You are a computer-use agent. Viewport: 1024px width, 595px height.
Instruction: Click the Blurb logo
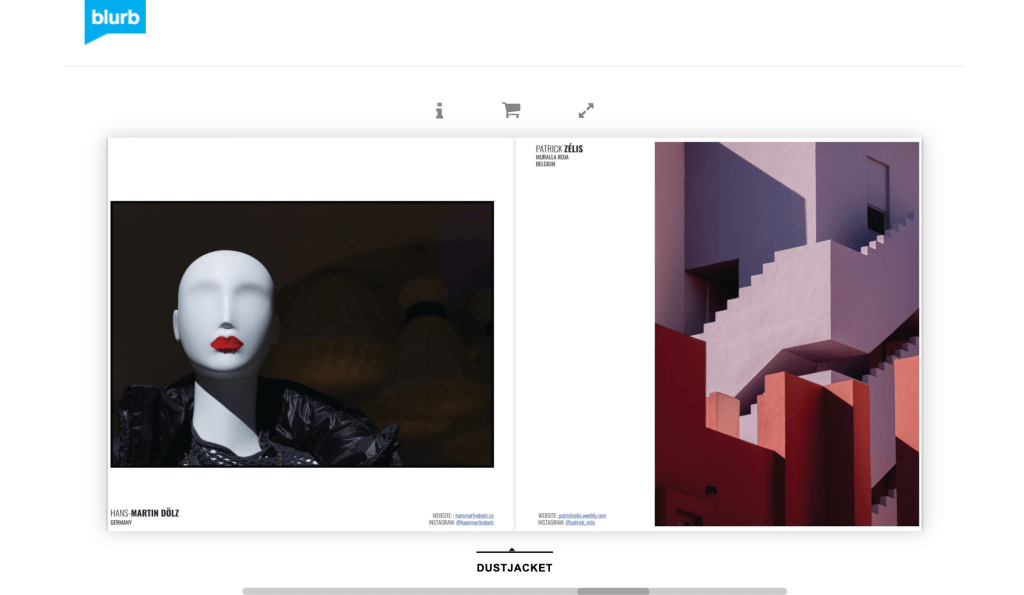click(114, 19)
